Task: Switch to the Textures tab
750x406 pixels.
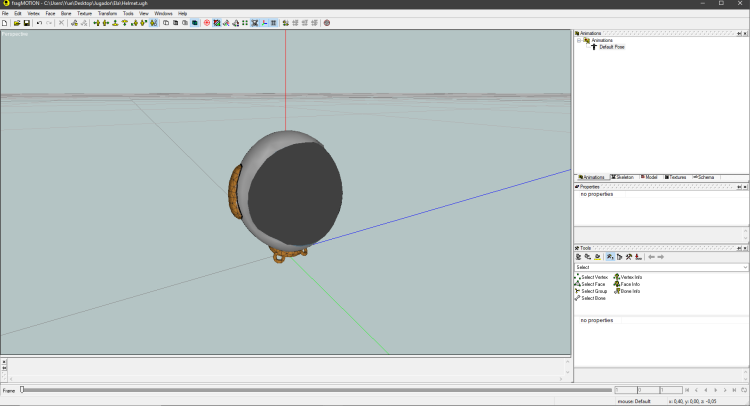Action: (x=676, y=177)
